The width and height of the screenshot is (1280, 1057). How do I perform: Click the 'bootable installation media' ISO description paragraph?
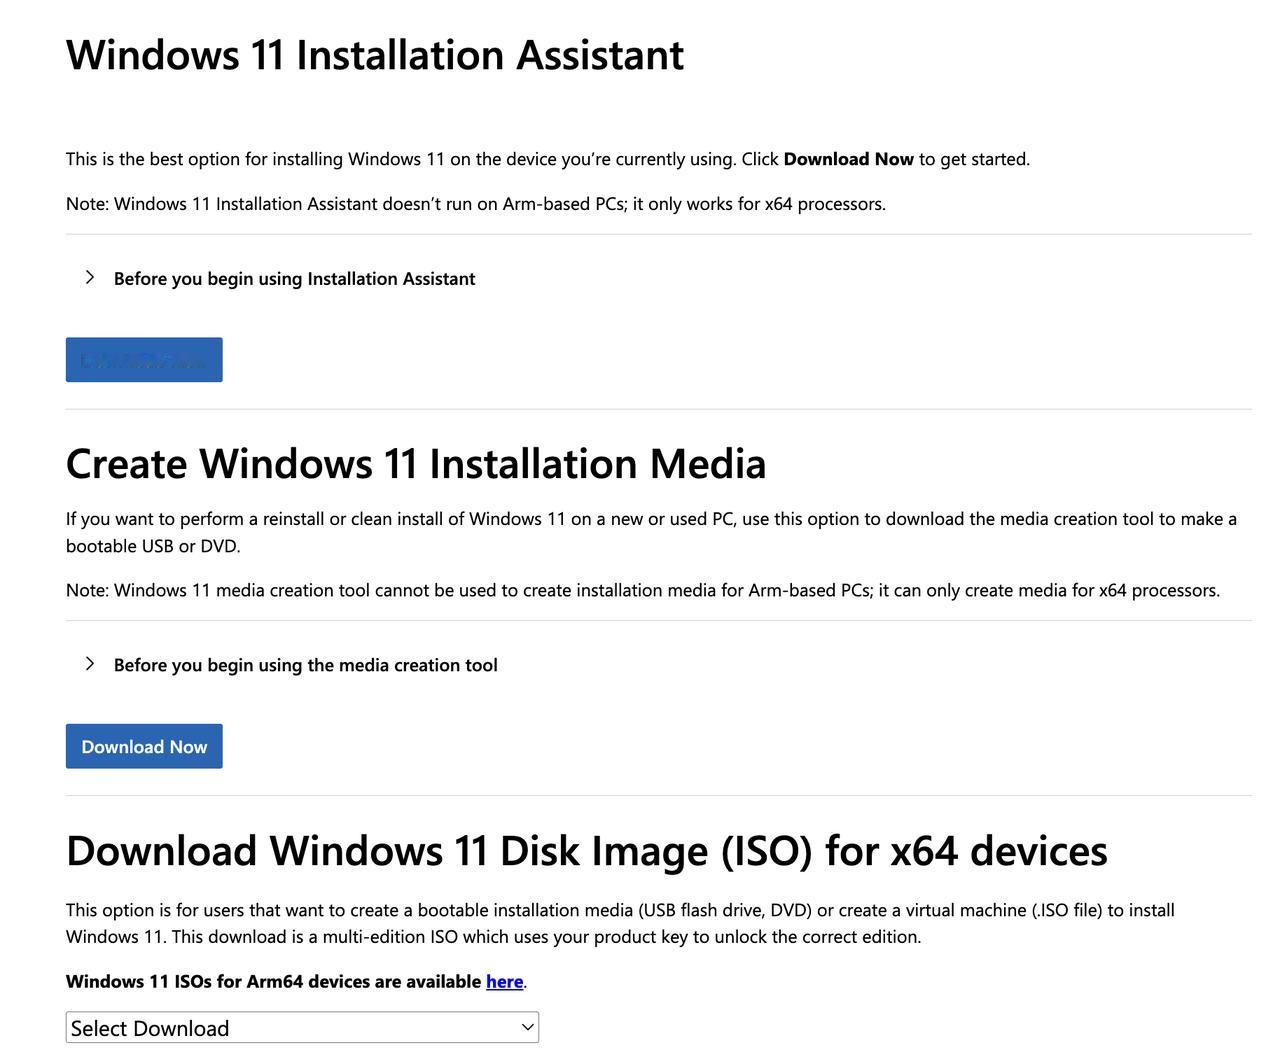(620, 910)
